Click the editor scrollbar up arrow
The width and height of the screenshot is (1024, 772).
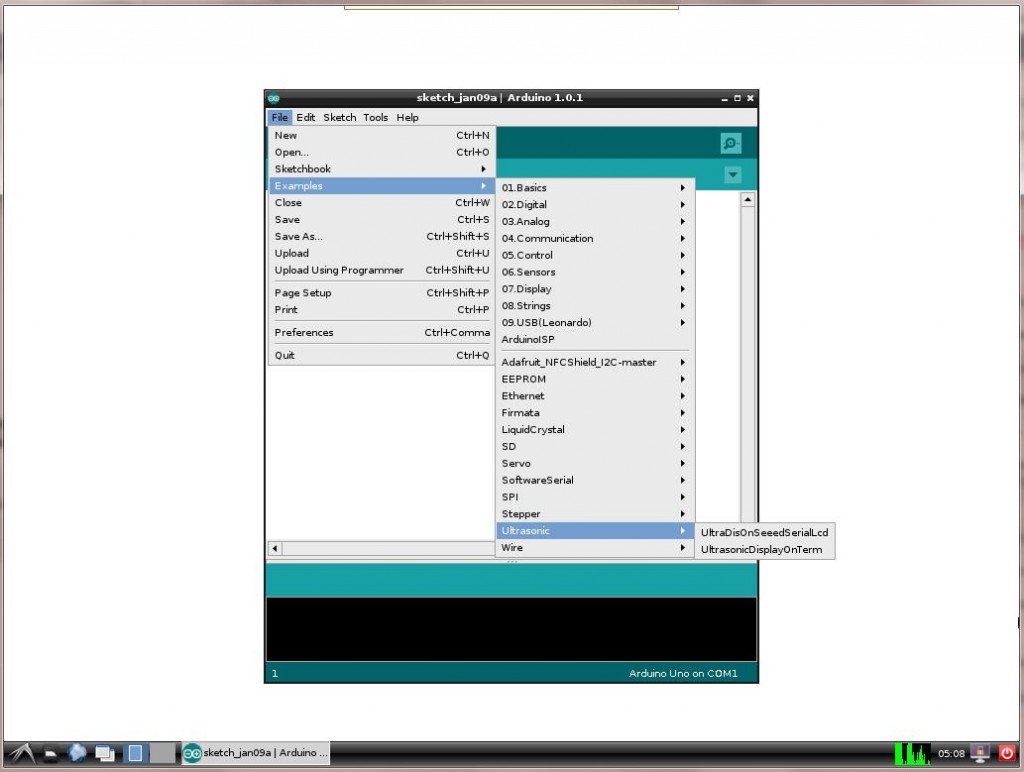pyautogui.click(x=747, y=200)
